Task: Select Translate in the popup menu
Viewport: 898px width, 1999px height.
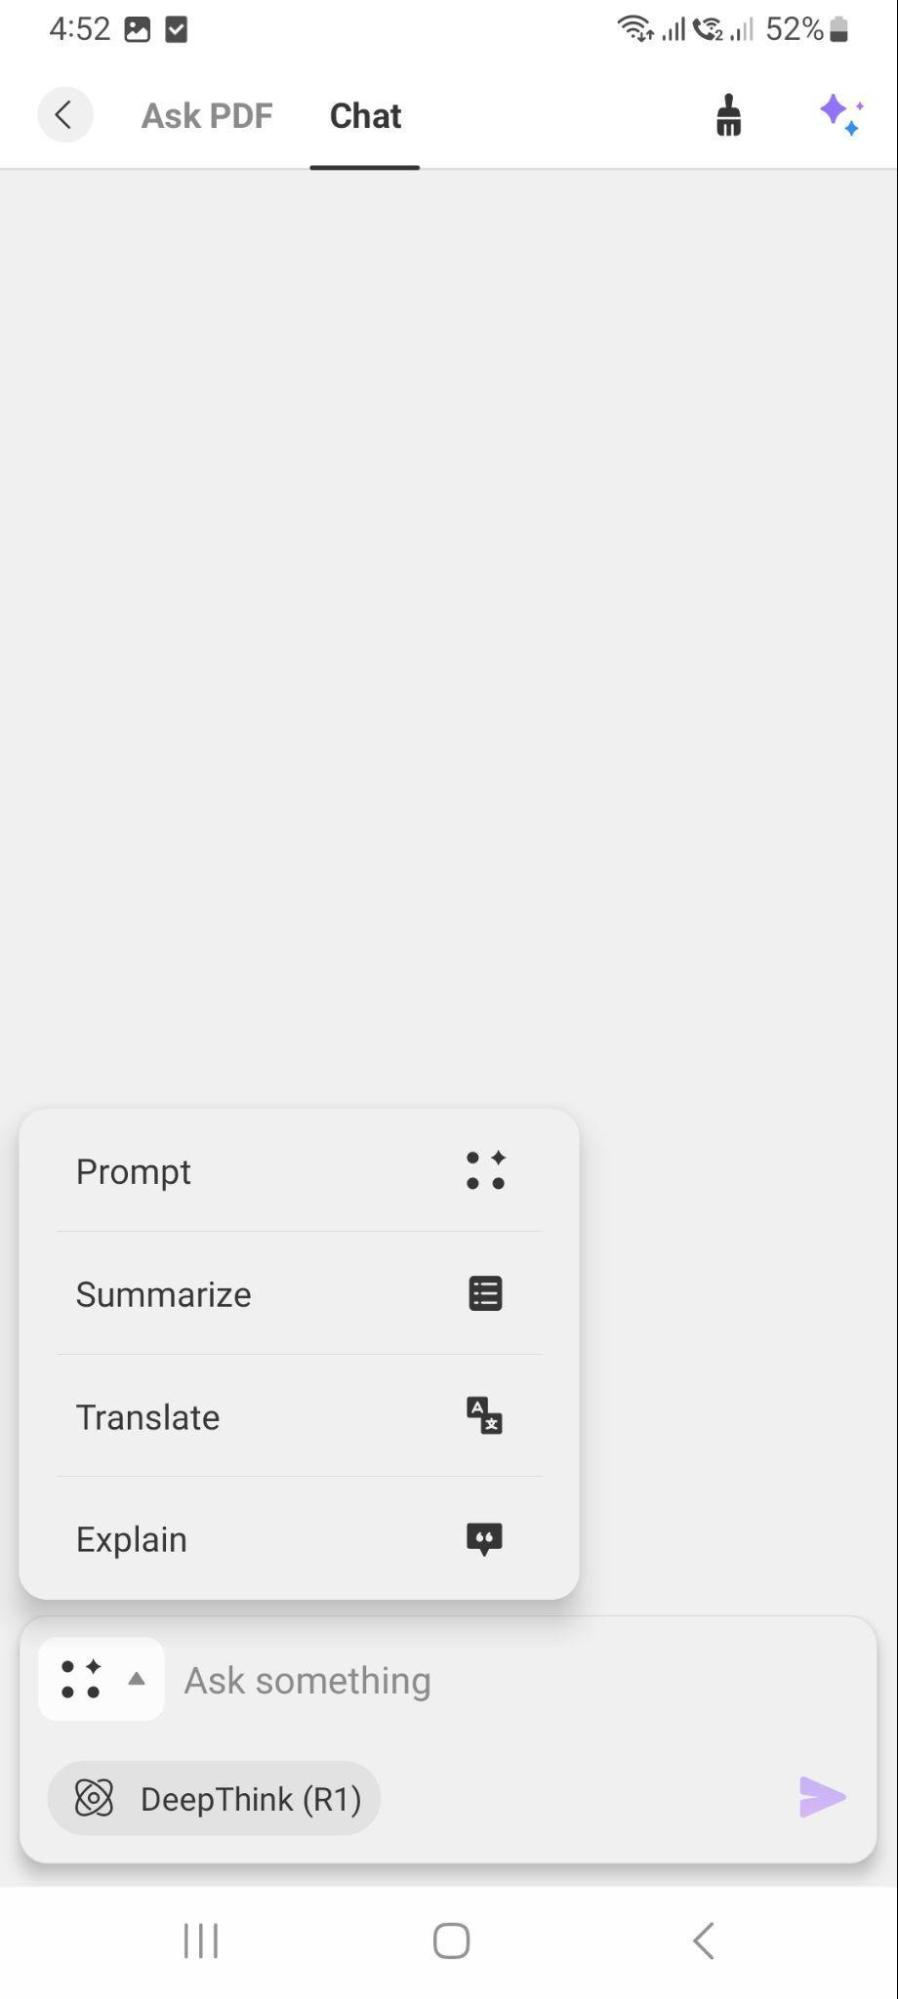Action: (299, 1417)
